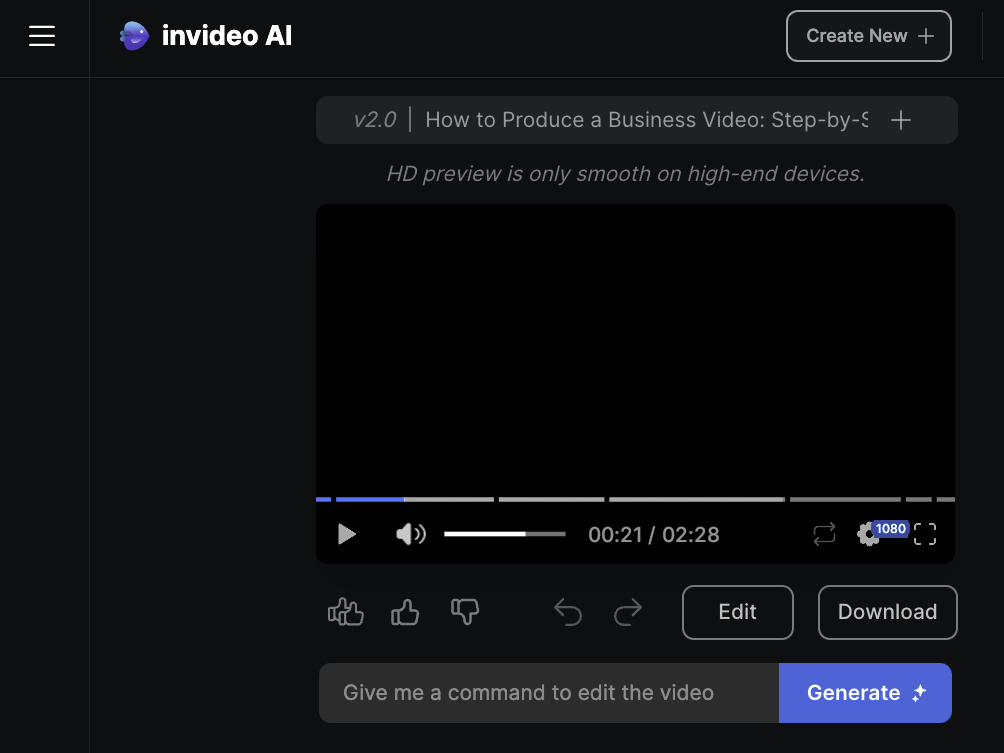Enter fullscreen mode for the video

[x=924, y=534]
